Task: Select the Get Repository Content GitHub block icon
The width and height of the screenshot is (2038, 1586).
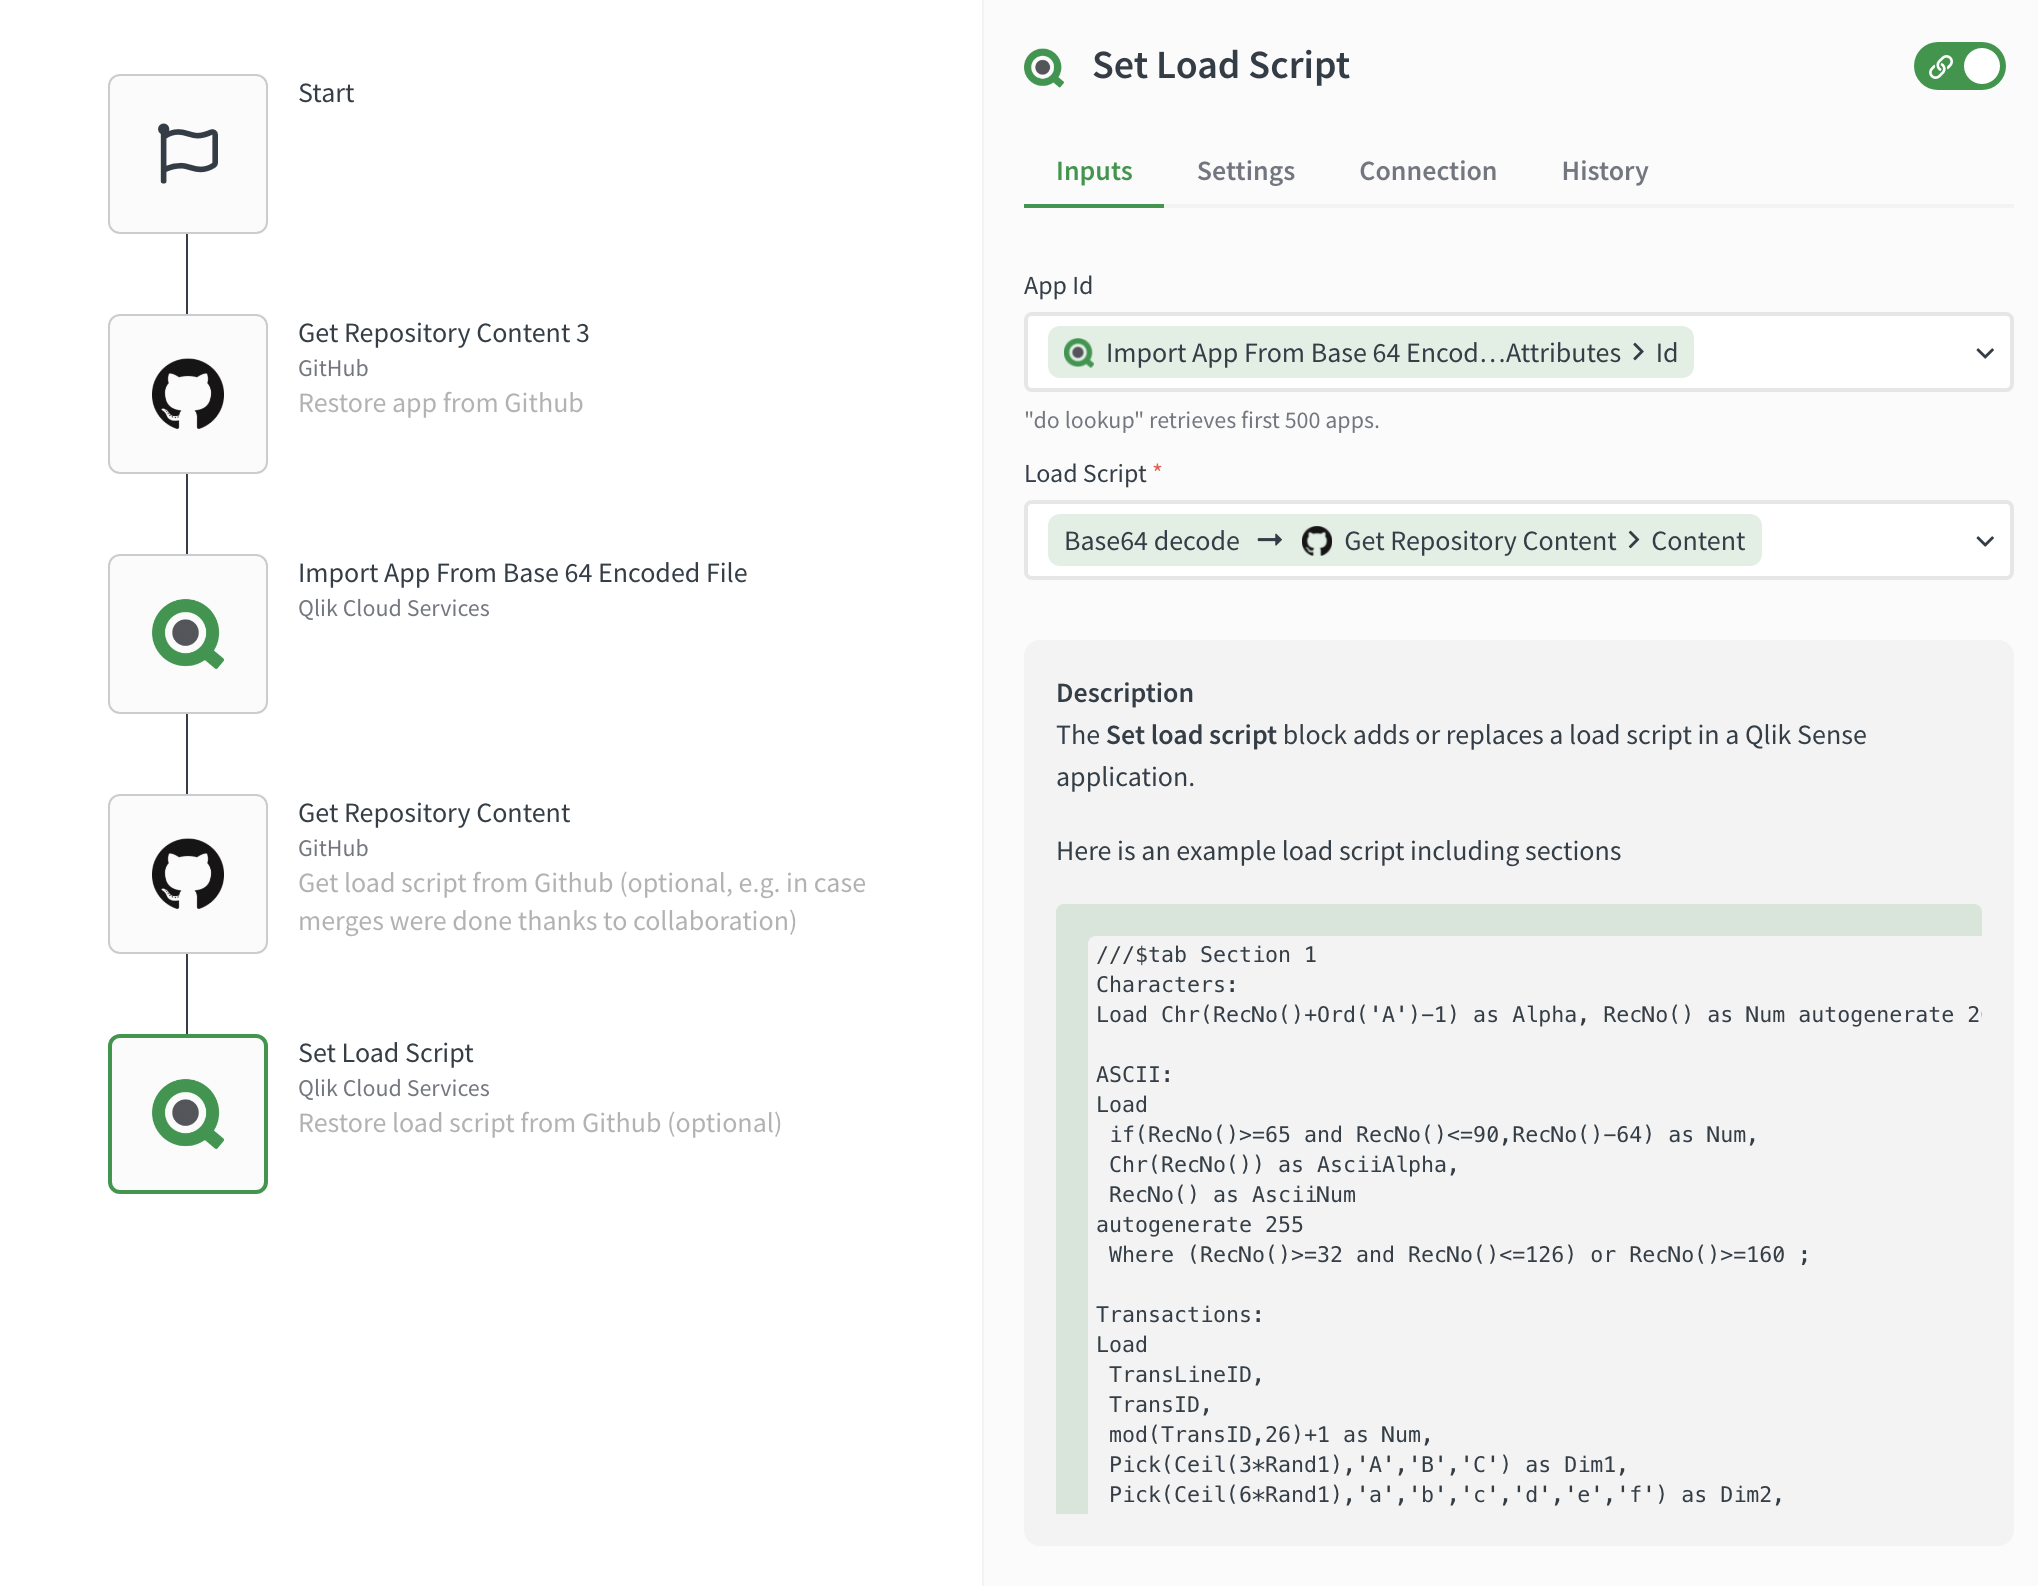Action: point(188,874)
